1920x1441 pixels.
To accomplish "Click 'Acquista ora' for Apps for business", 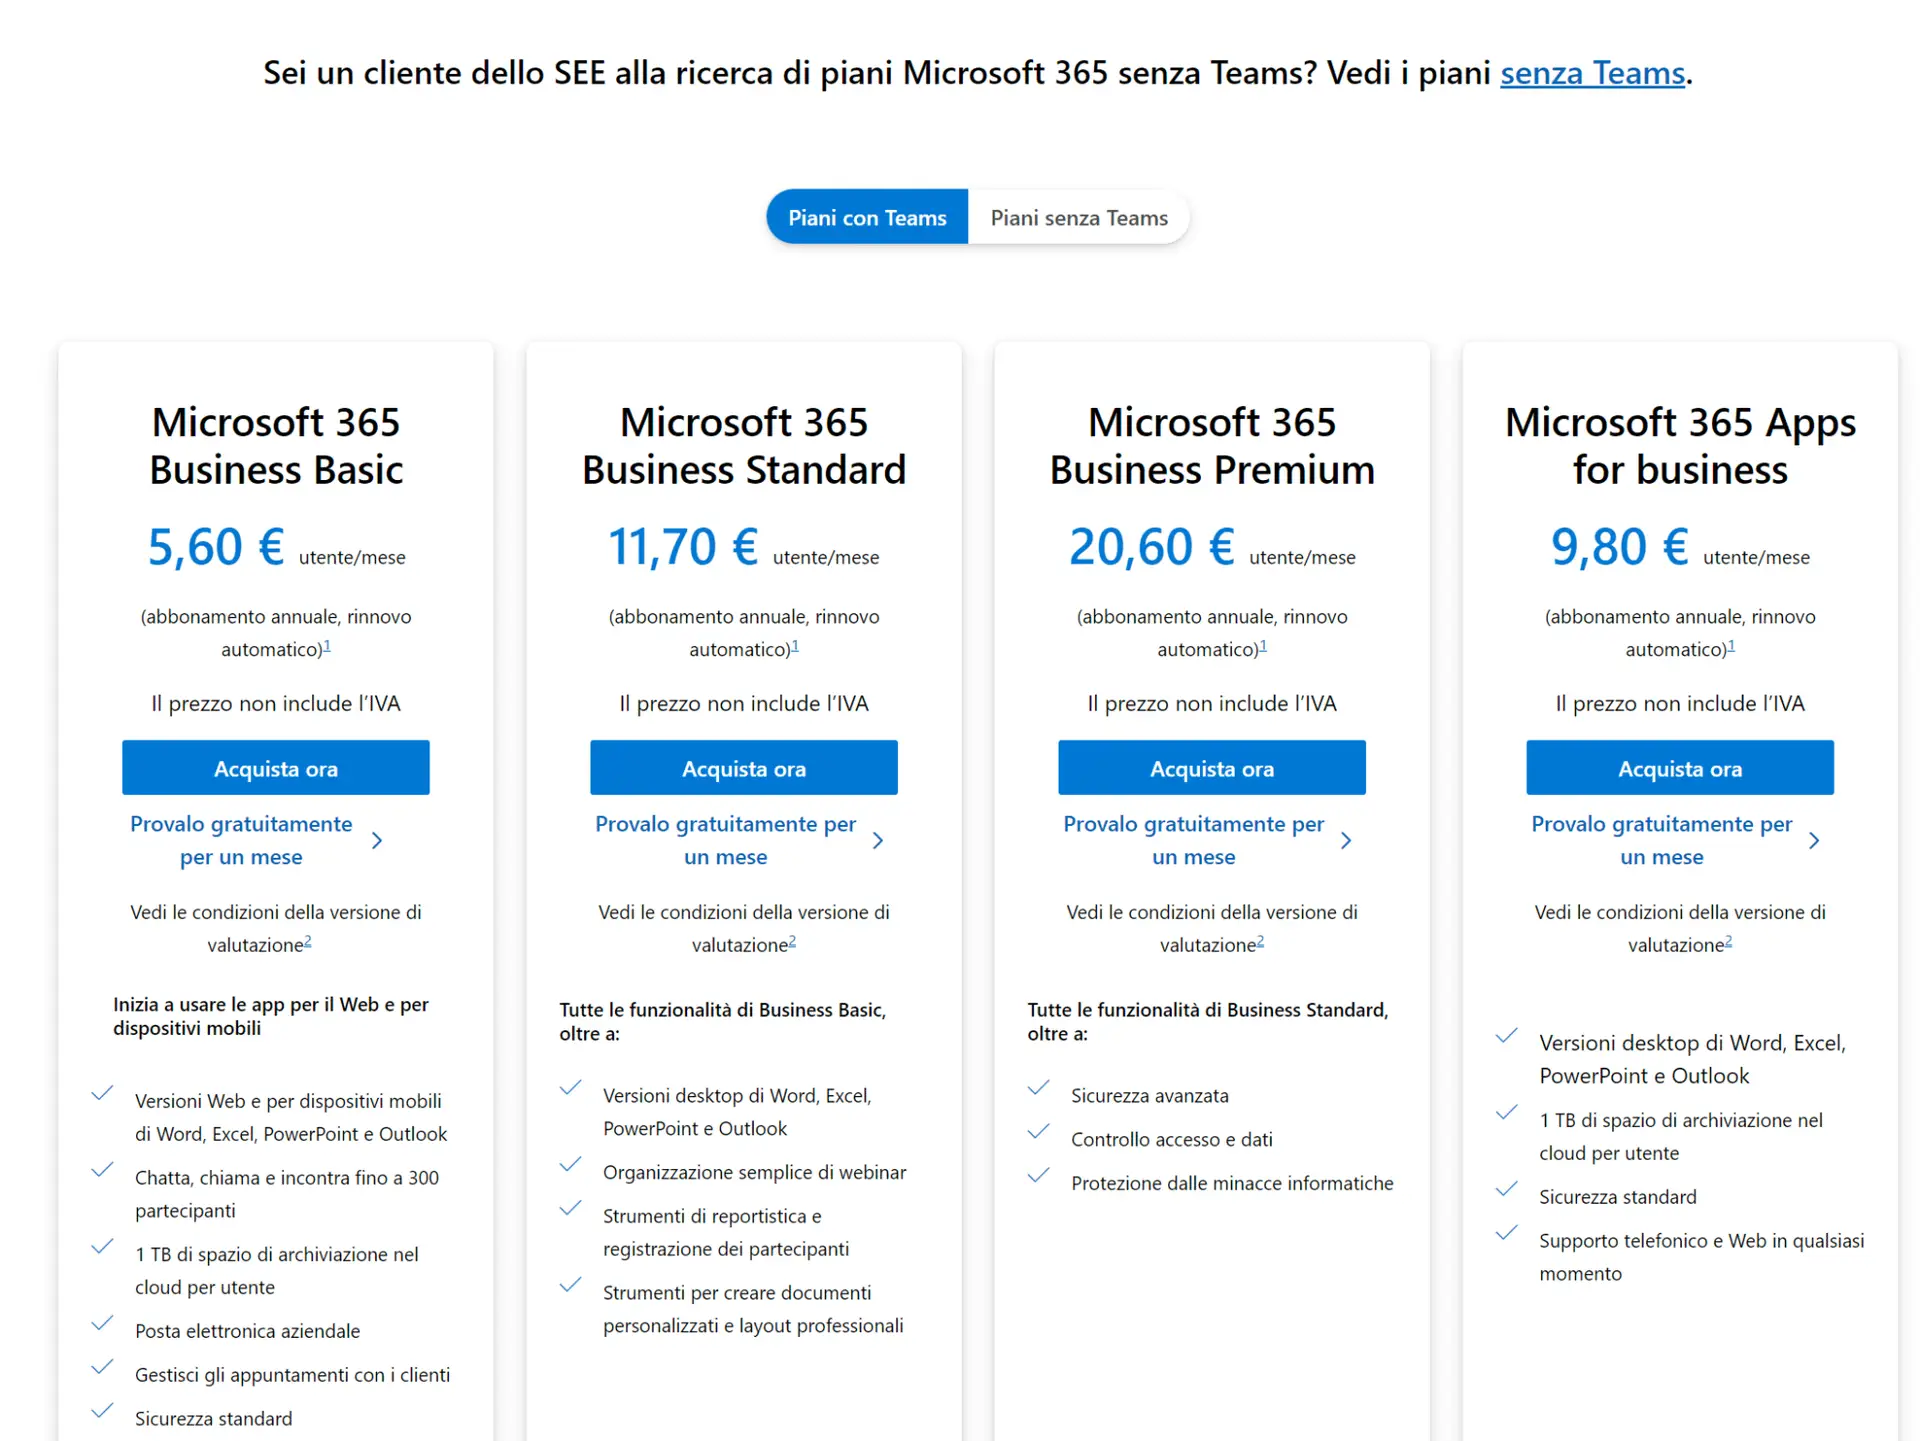I will click(1680, 768).
